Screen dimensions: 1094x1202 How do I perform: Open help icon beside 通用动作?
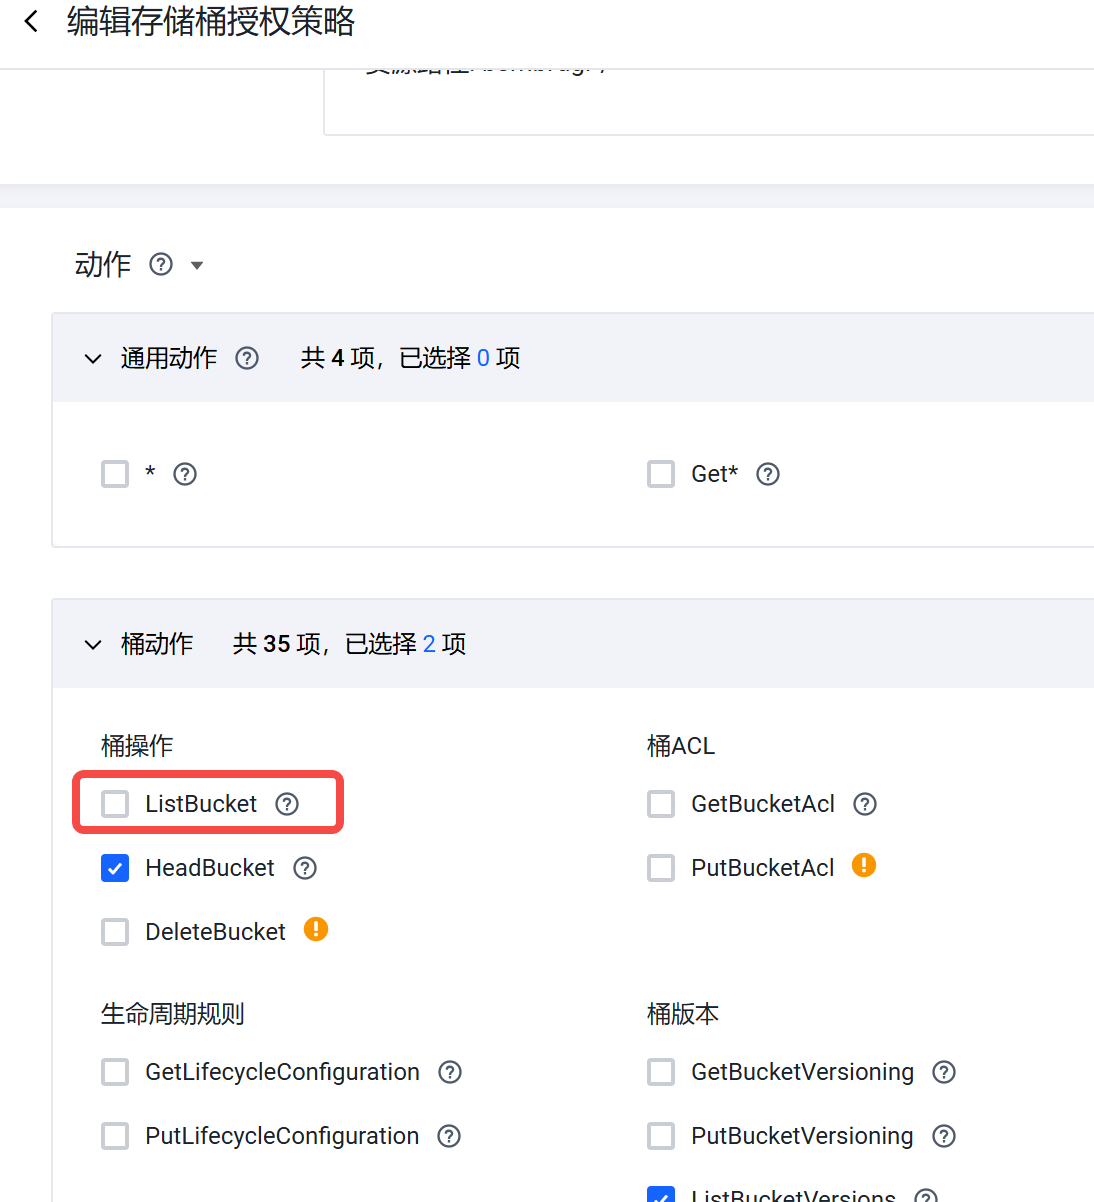247,358
